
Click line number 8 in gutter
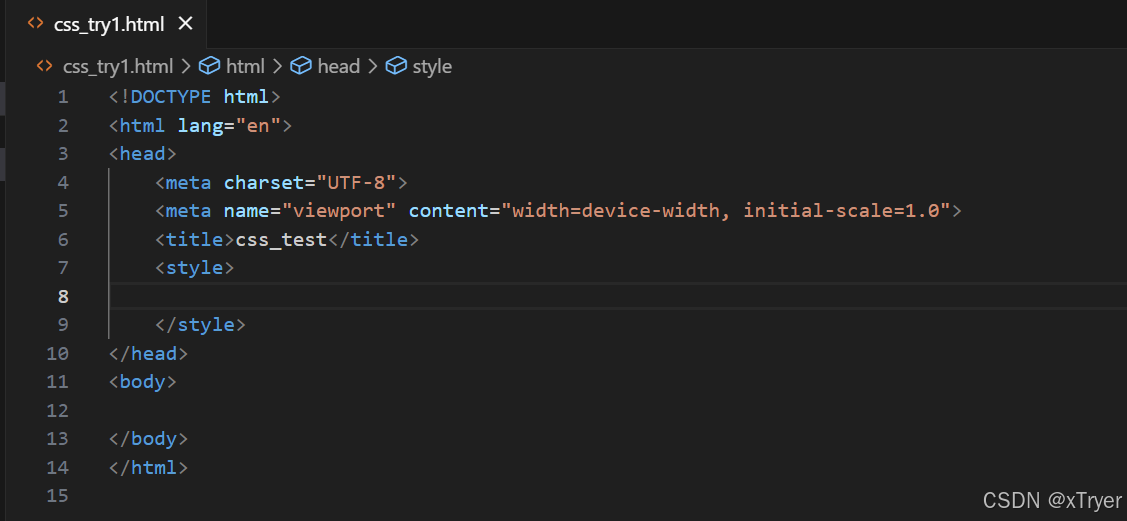coord(63,296)
